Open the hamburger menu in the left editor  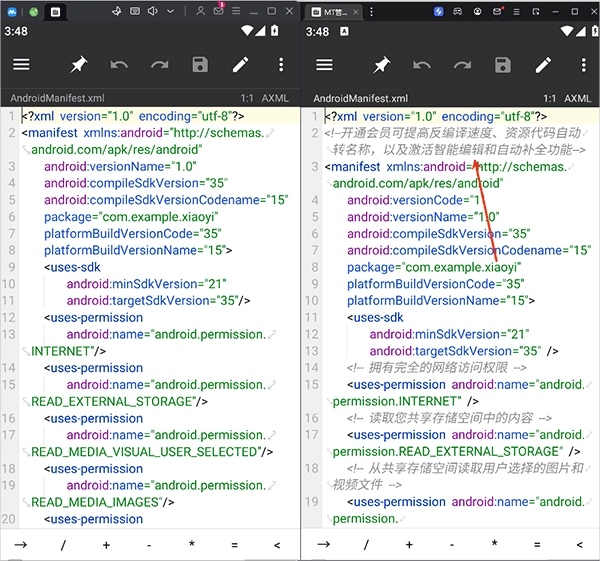[x=21, y=65]
